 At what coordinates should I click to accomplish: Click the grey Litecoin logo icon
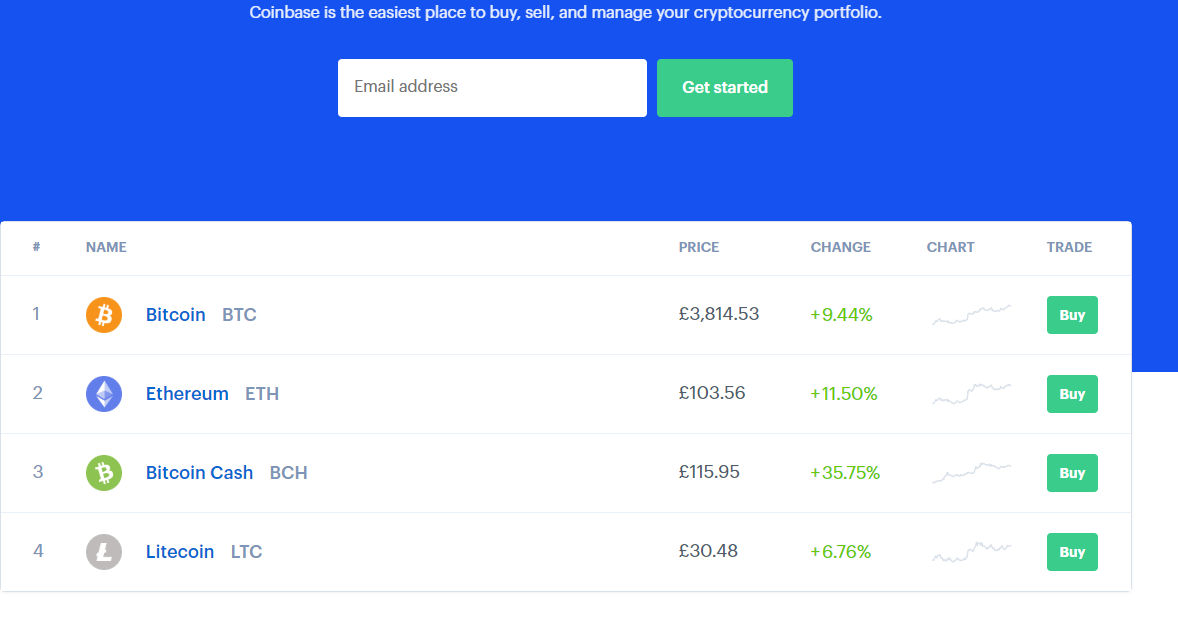[x=104, y=552]
